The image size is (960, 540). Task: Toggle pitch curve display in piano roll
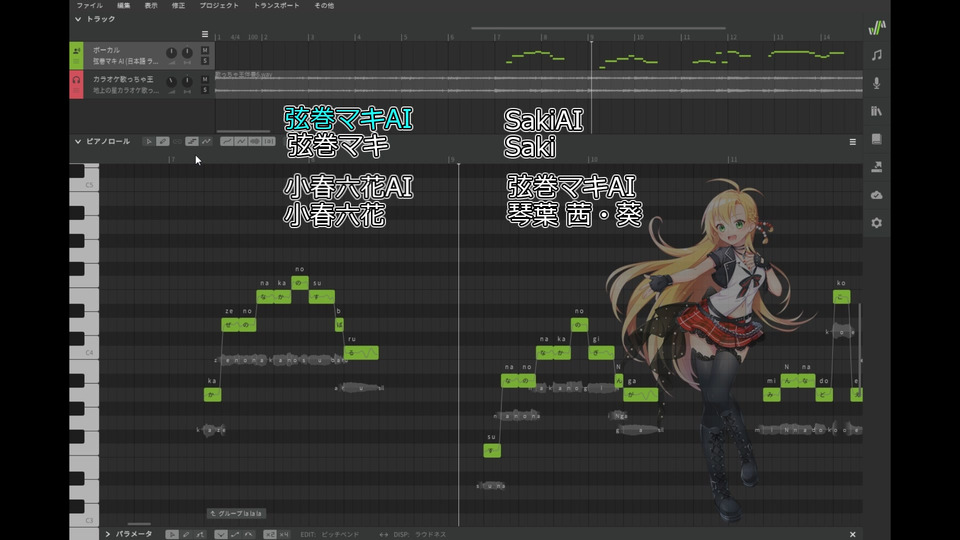[x=241, y=141]
